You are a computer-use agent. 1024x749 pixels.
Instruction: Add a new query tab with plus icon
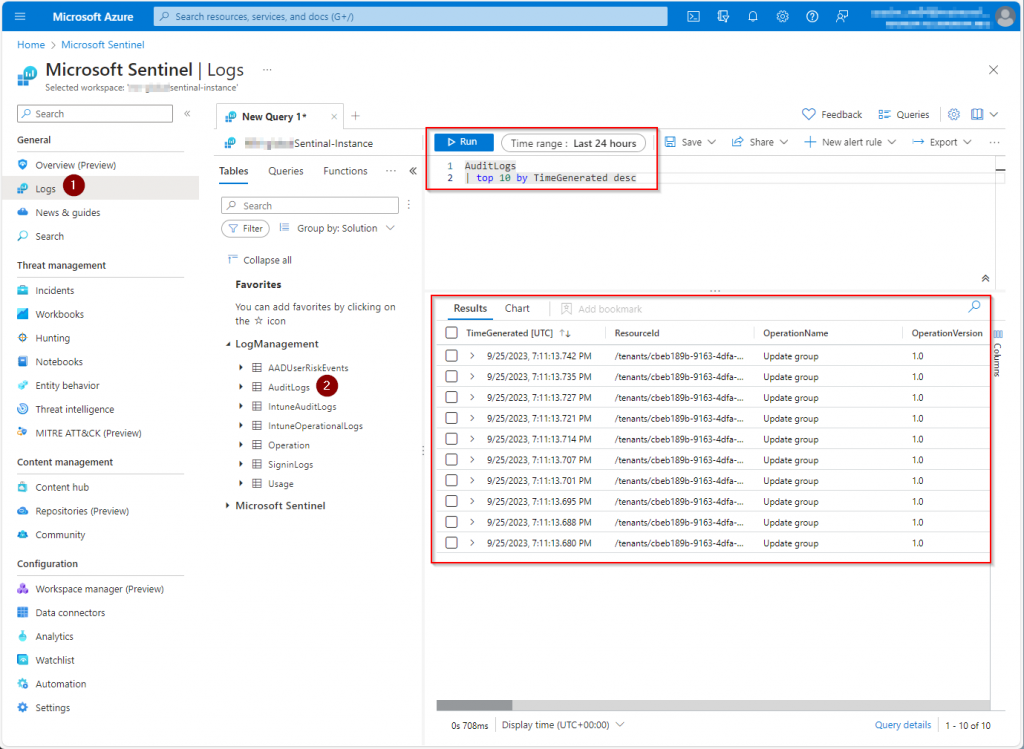click(x=355, y=116)
